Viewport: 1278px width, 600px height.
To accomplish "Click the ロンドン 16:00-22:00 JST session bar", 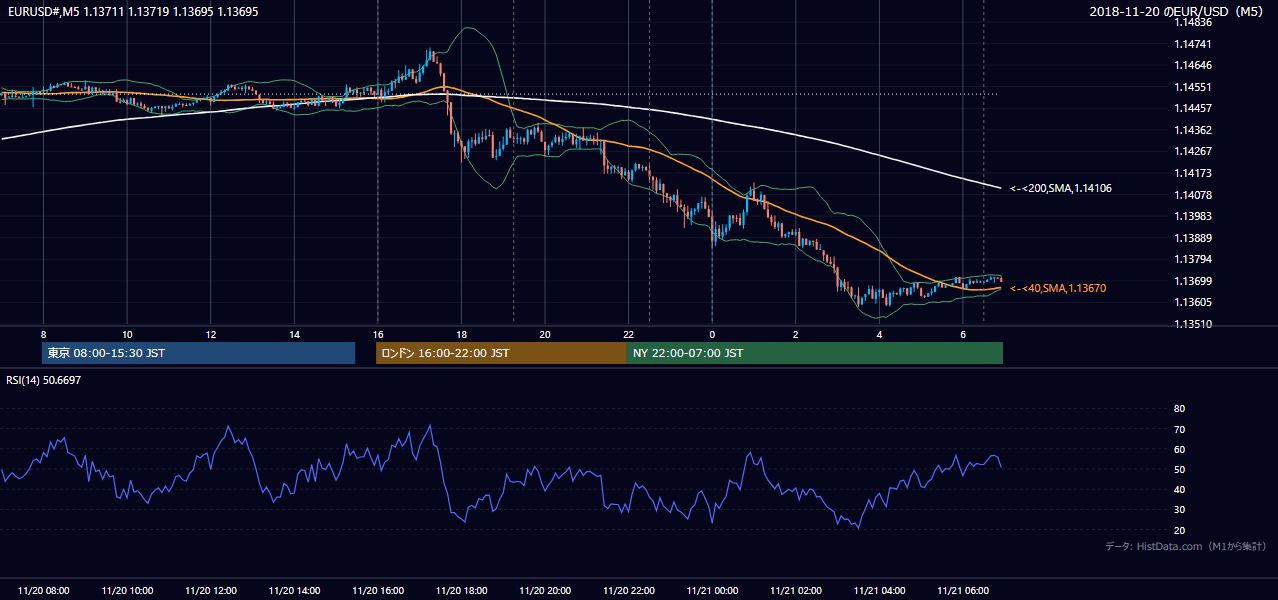I will (x=501, y=353).
